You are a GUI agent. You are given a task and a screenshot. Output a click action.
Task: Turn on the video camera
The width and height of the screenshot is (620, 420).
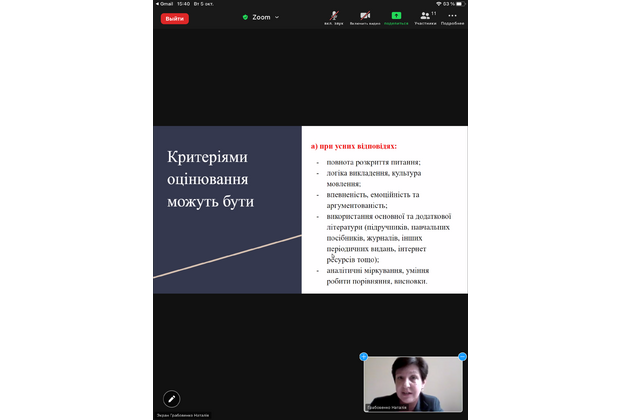tap(365, 17)
